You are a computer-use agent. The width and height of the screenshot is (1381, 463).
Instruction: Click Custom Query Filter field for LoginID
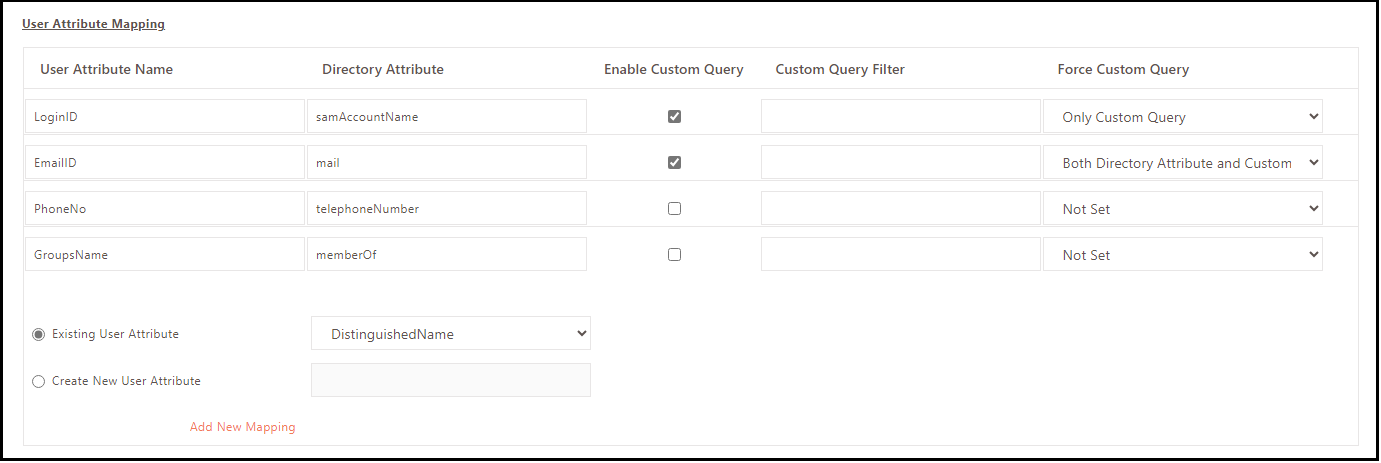900,116
